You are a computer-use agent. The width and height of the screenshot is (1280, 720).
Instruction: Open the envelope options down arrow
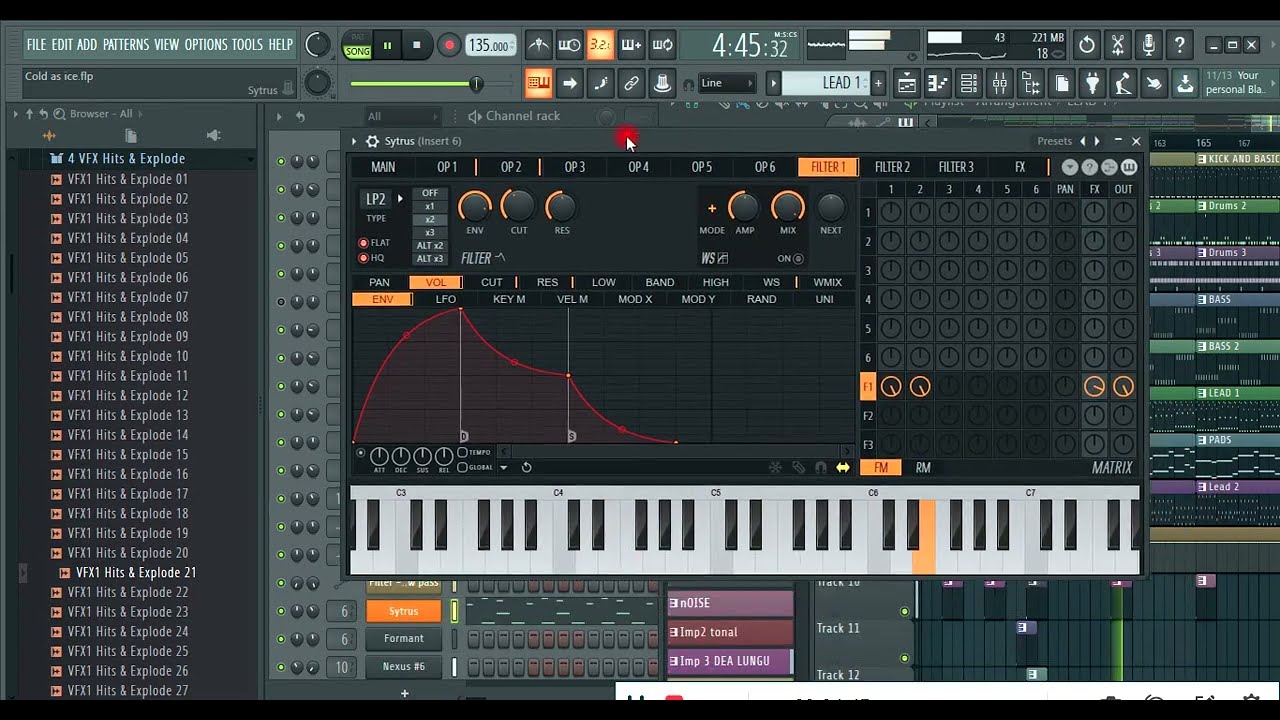(x=503, y=467)
